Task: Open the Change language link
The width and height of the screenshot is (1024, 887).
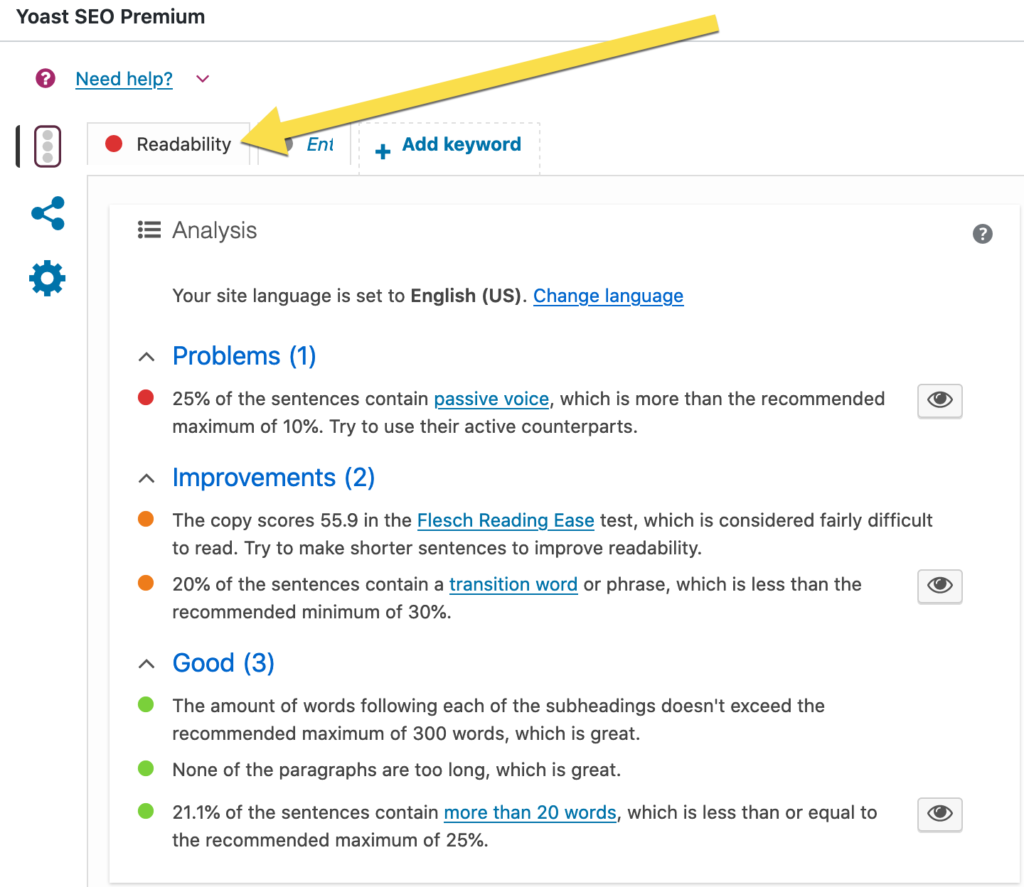Action: pyautogui.click(x=608, y=296)
